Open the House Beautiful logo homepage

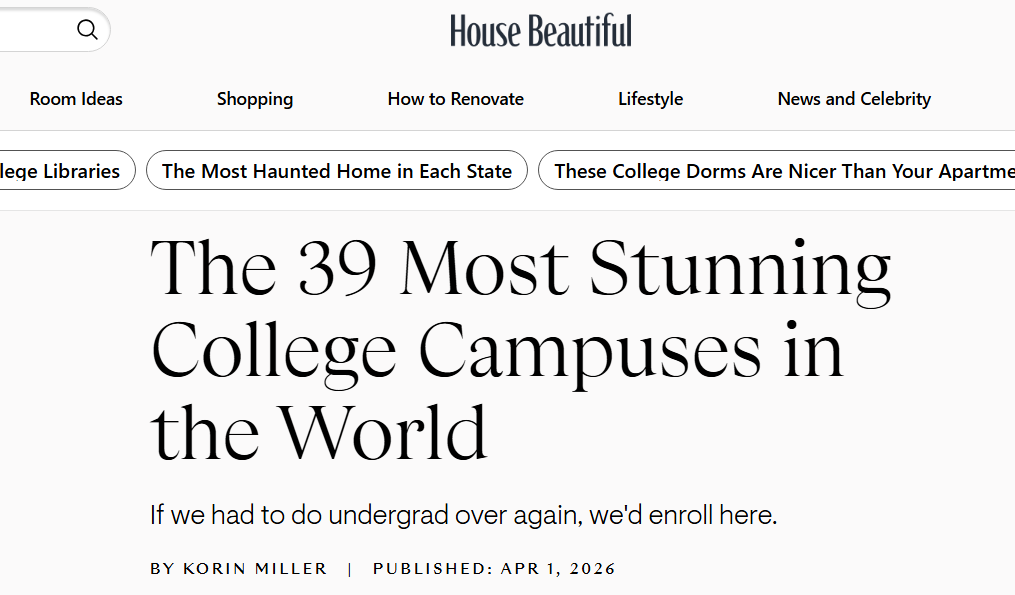coord(540,31)
